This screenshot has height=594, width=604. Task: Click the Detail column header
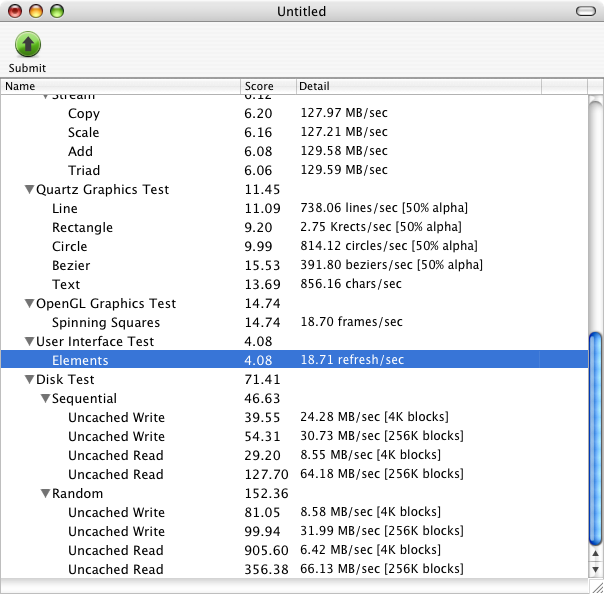point(420,87)
